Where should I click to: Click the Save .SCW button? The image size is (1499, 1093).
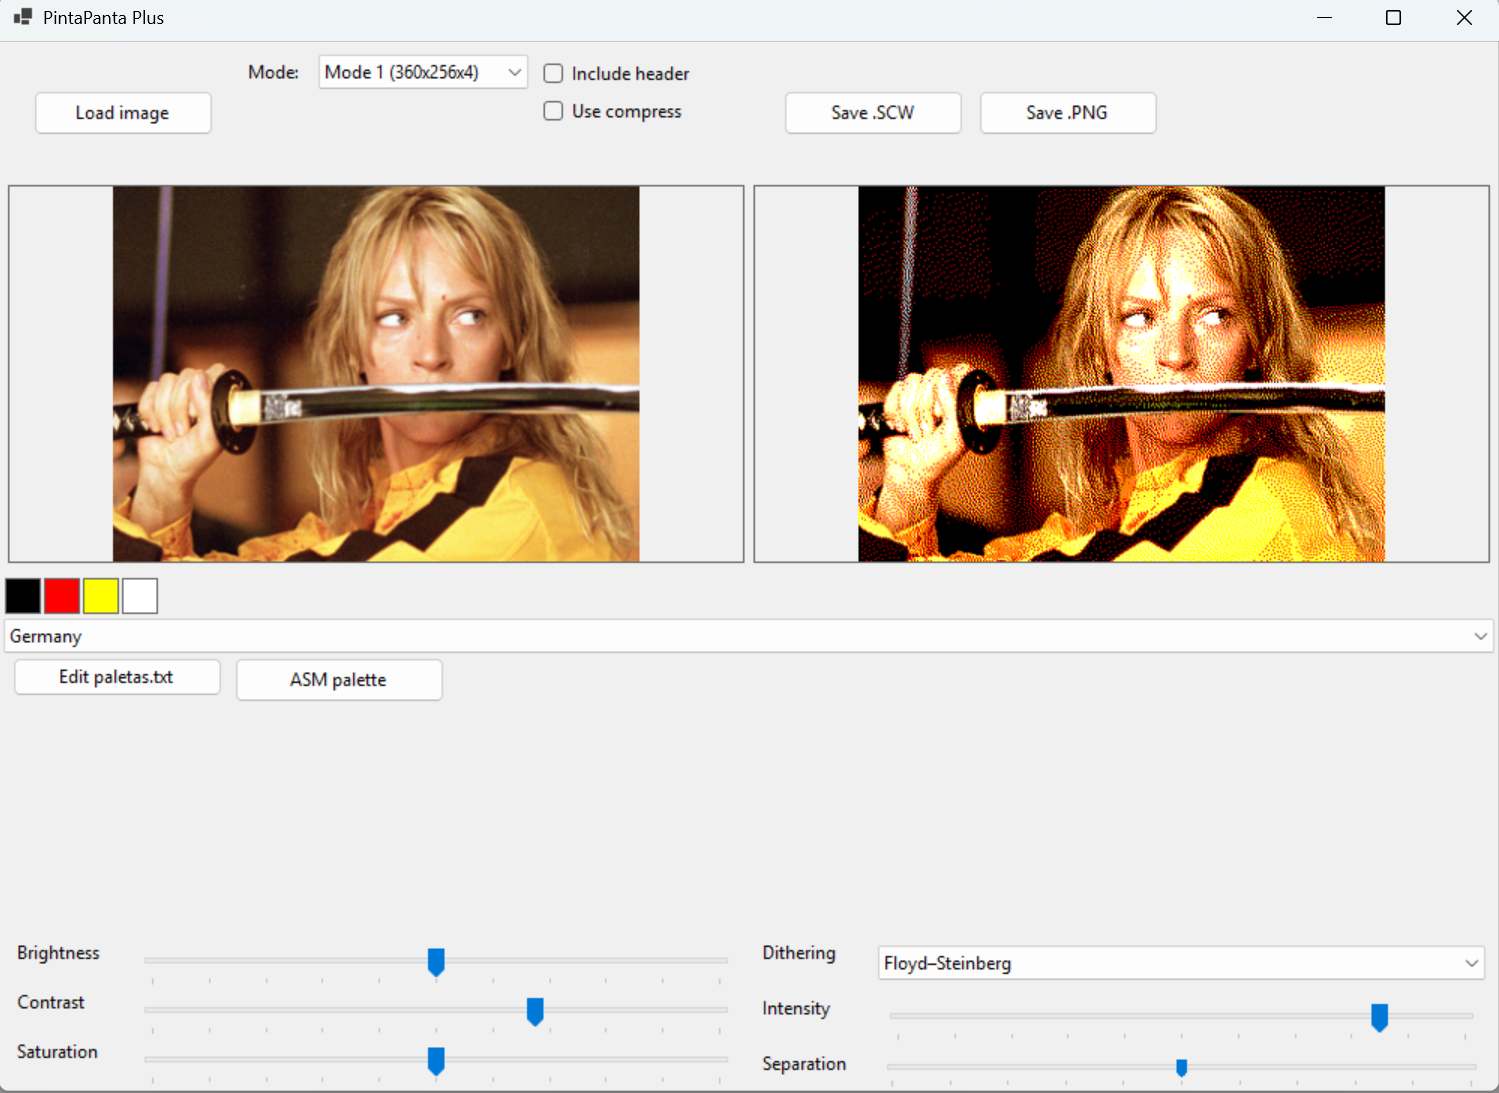[873, 113]
